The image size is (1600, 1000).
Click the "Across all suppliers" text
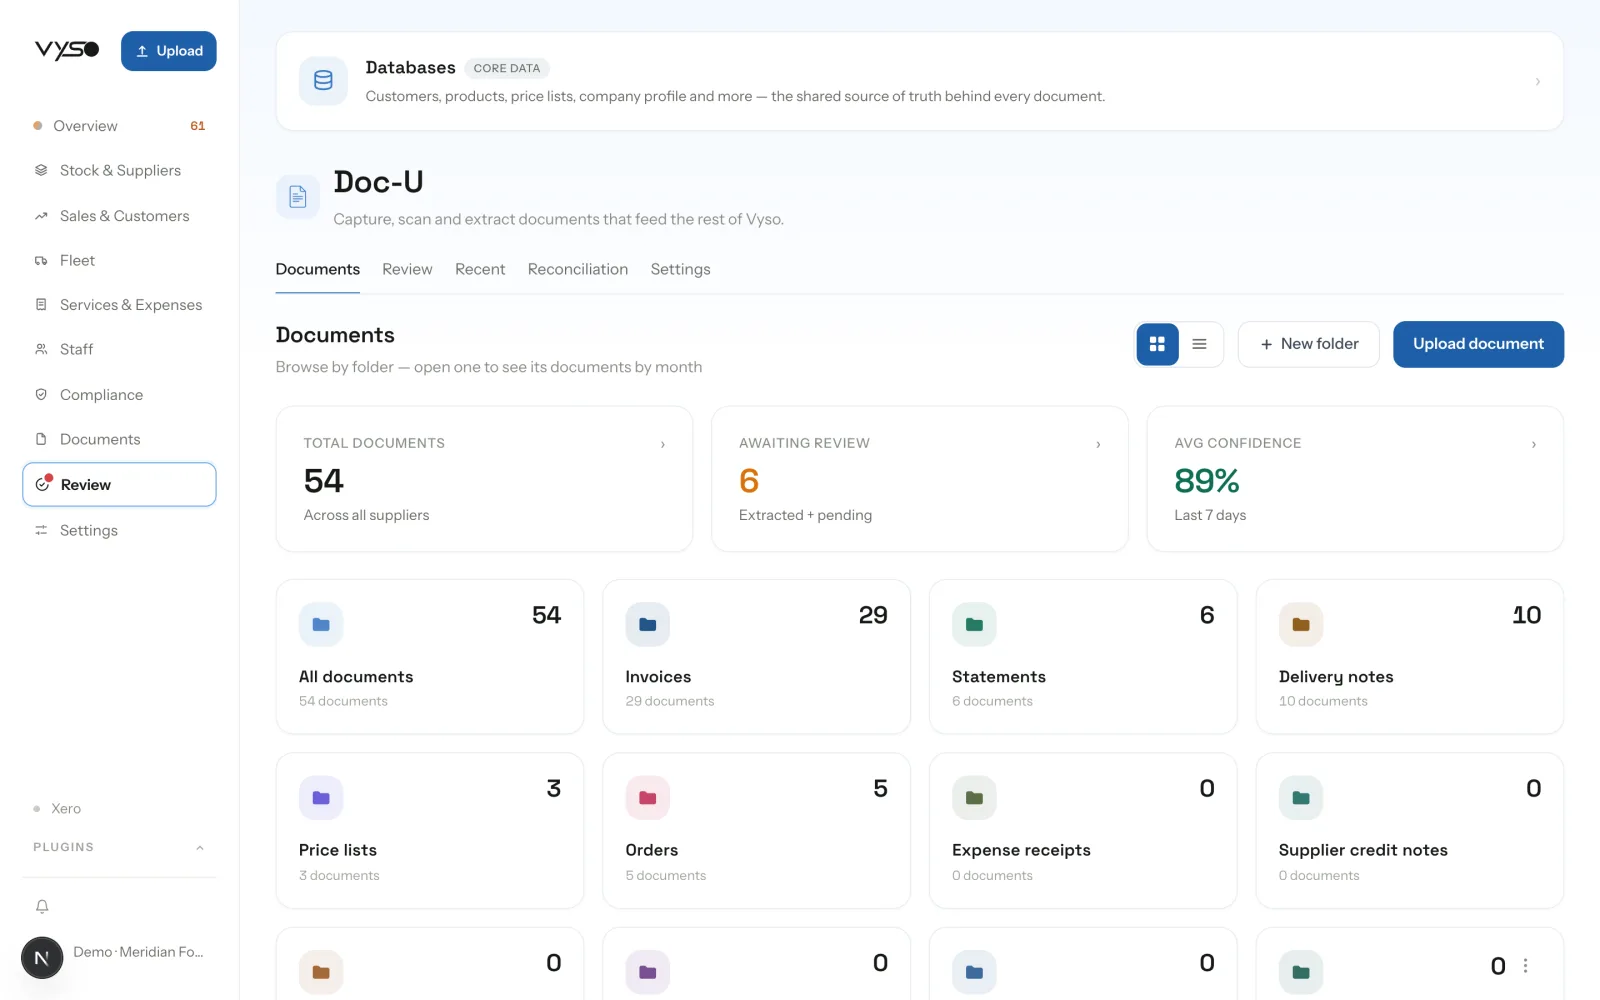pos(366,515)
